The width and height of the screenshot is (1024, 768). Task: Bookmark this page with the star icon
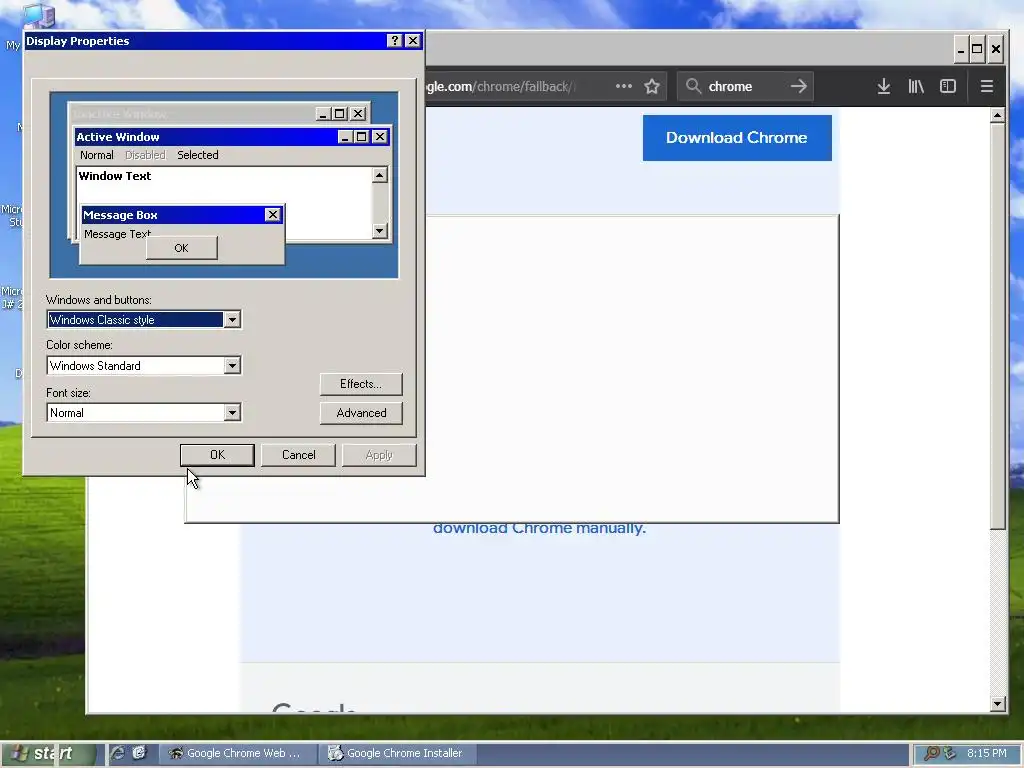click(652, 86)
